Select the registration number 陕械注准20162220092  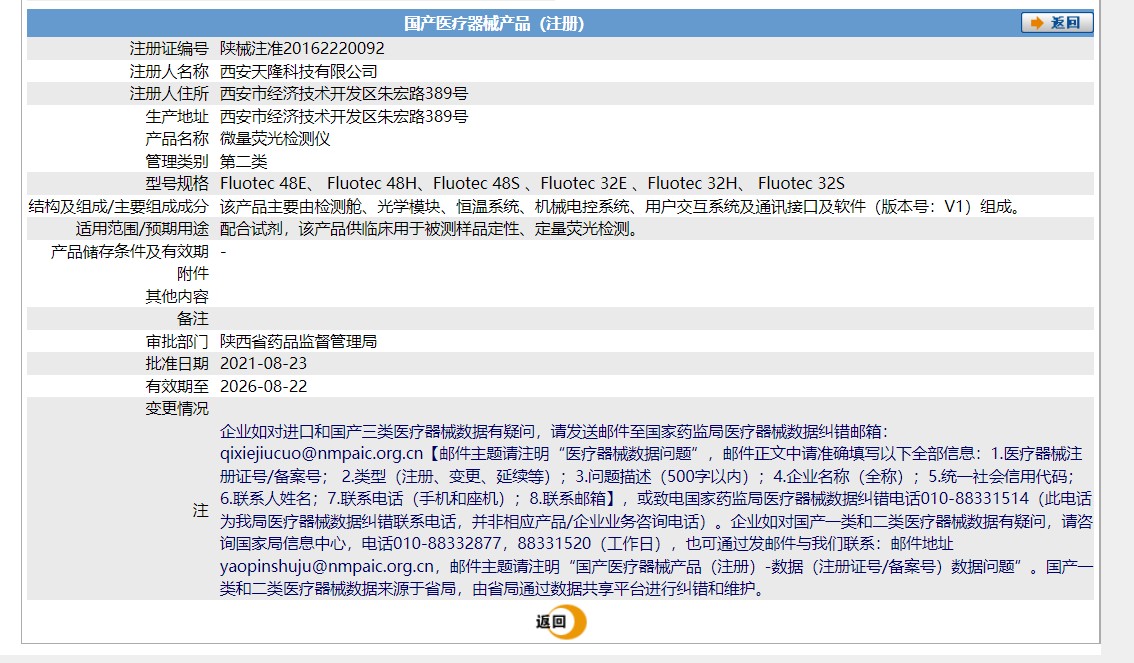pos(302,48)
